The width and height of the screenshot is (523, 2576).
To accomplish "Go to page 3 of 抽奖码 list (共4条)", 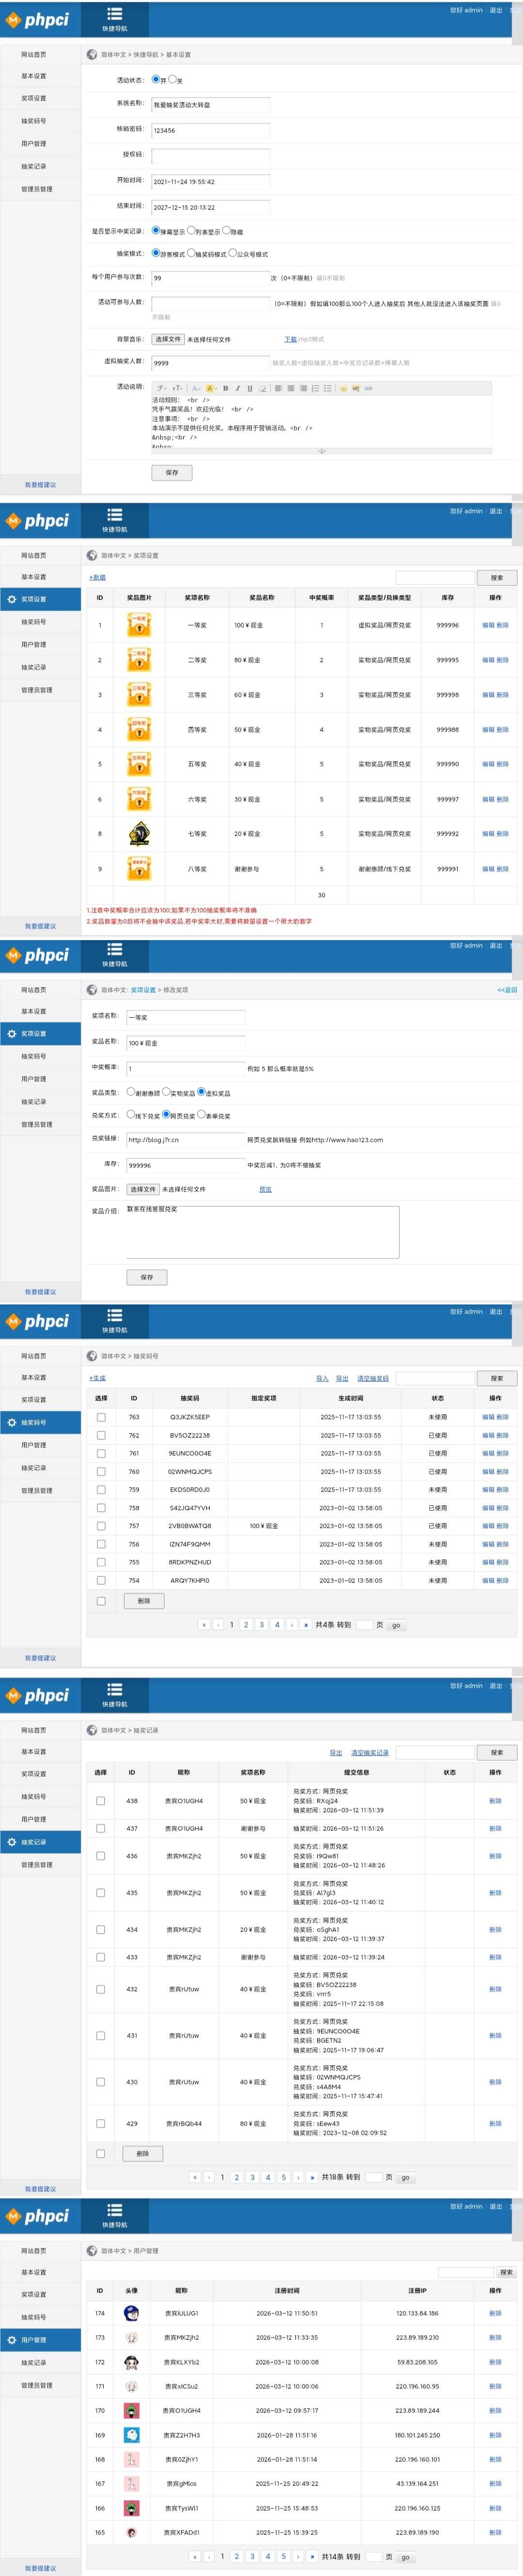I will (x=262, y=1625).
